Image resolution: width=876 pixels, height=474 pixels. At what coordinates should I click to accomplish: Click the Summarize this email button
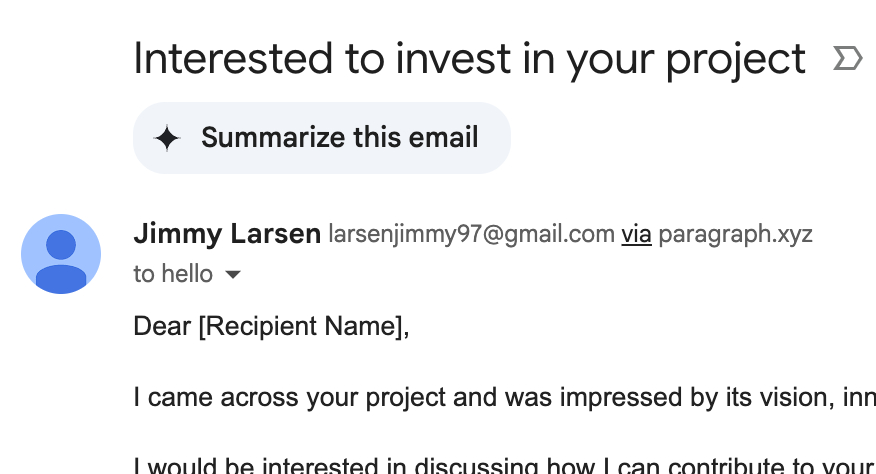[x=322, y=138]
